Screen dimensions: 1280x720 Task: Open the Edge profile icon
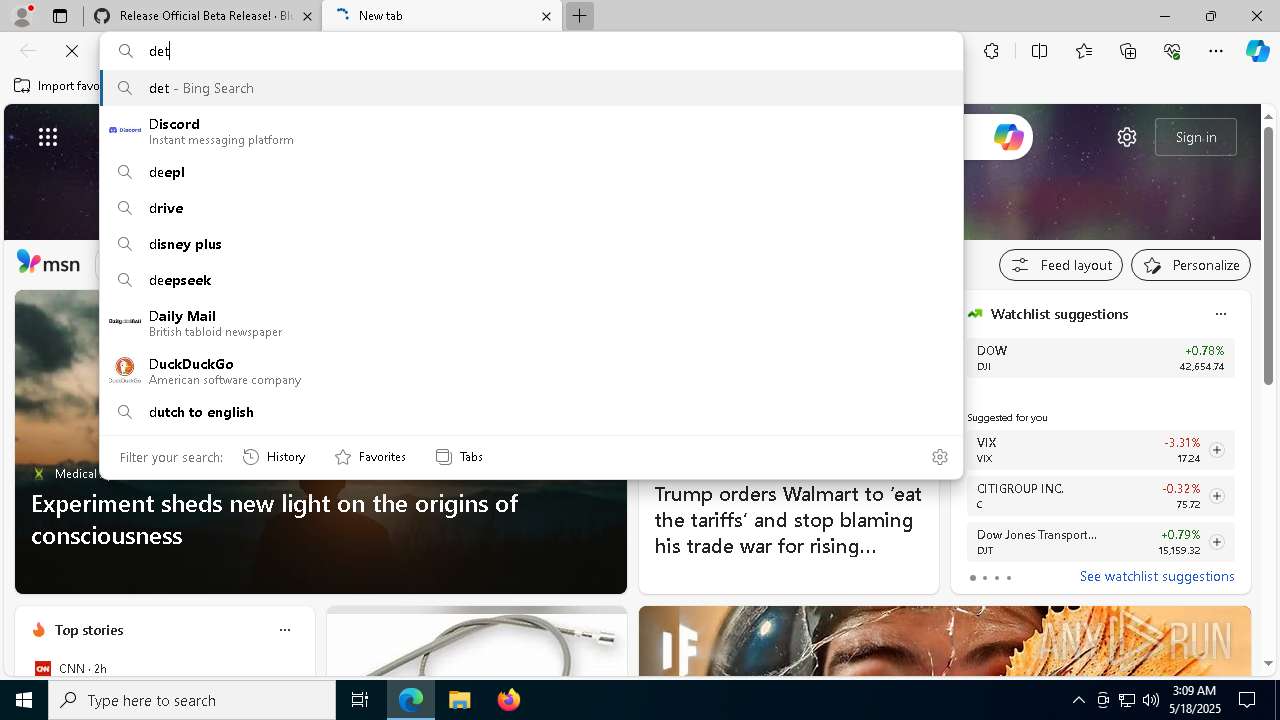tap(21, 16)
